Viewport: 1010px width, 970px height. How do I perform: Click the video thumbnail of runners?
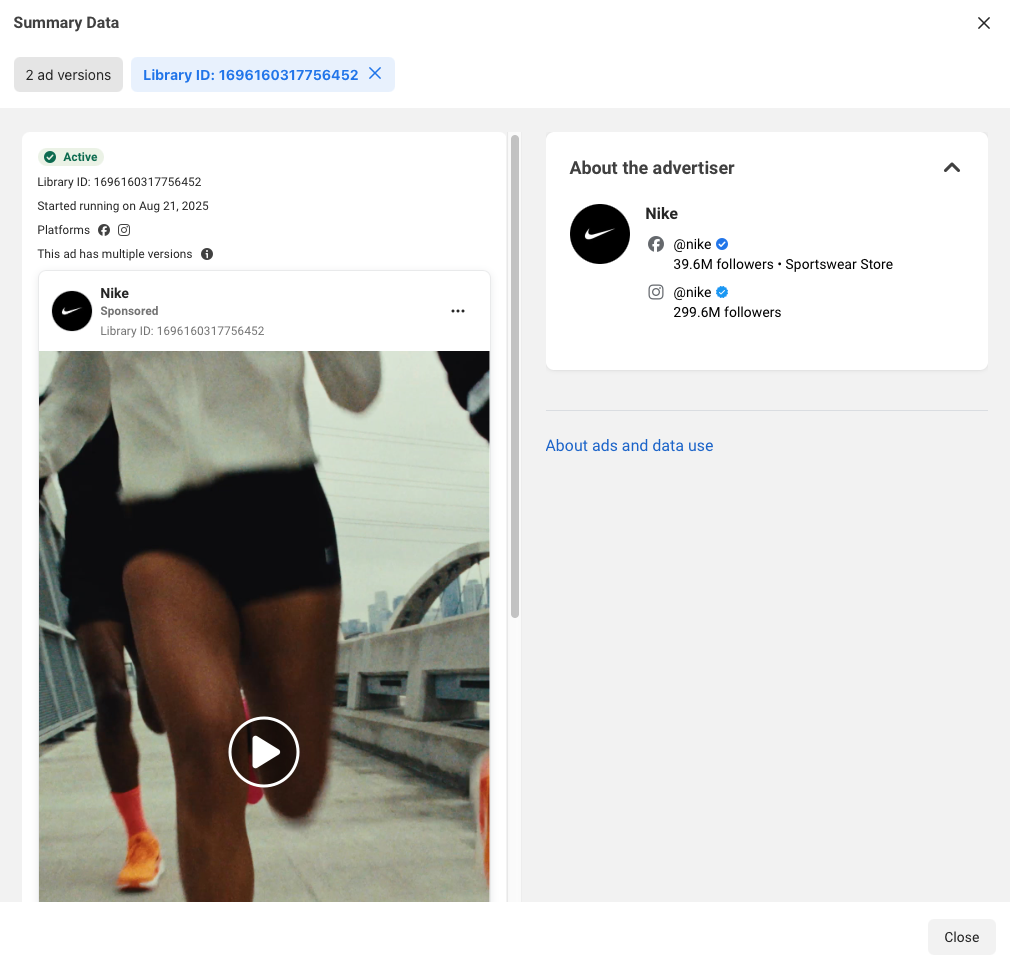[264, 626]
